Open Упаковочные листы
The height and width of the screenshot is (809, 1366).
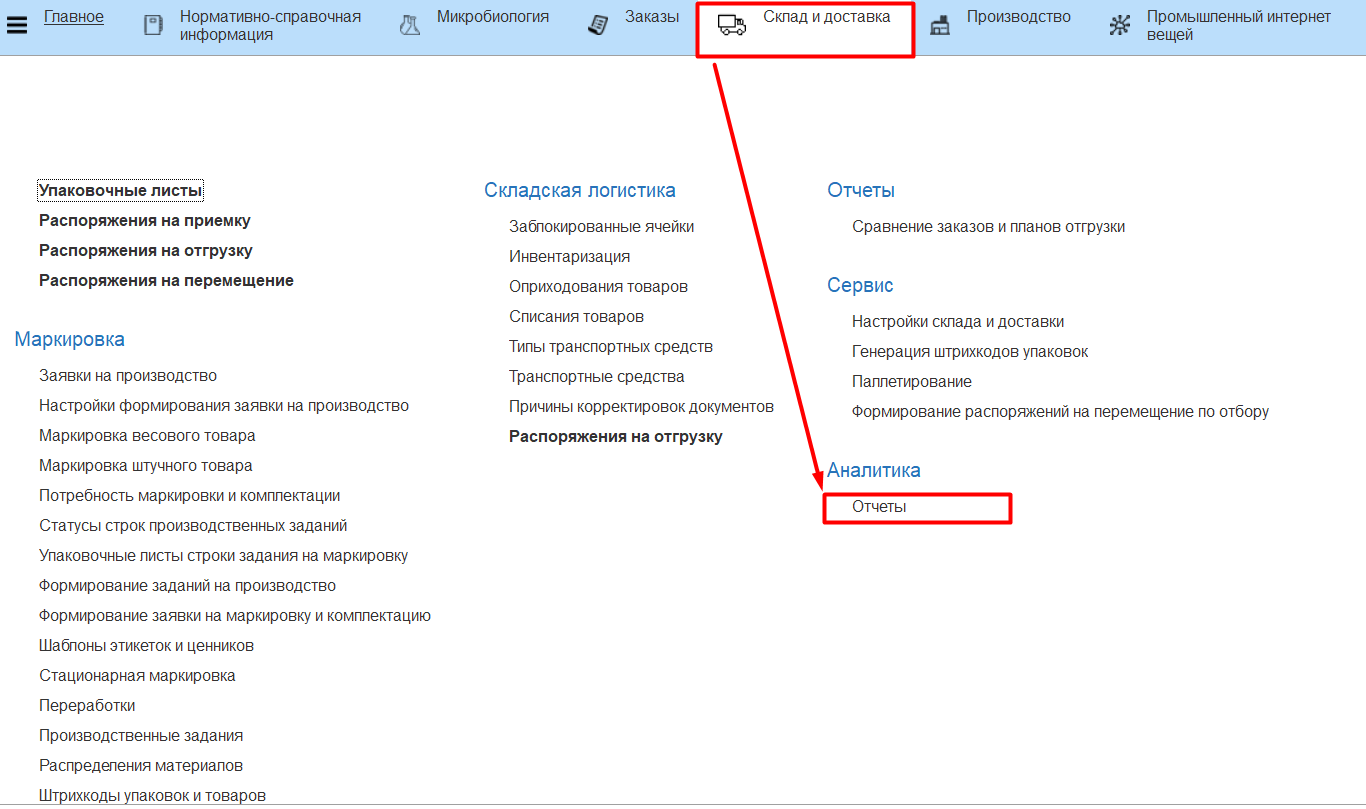pyautogui.click(x=120, y=190)
